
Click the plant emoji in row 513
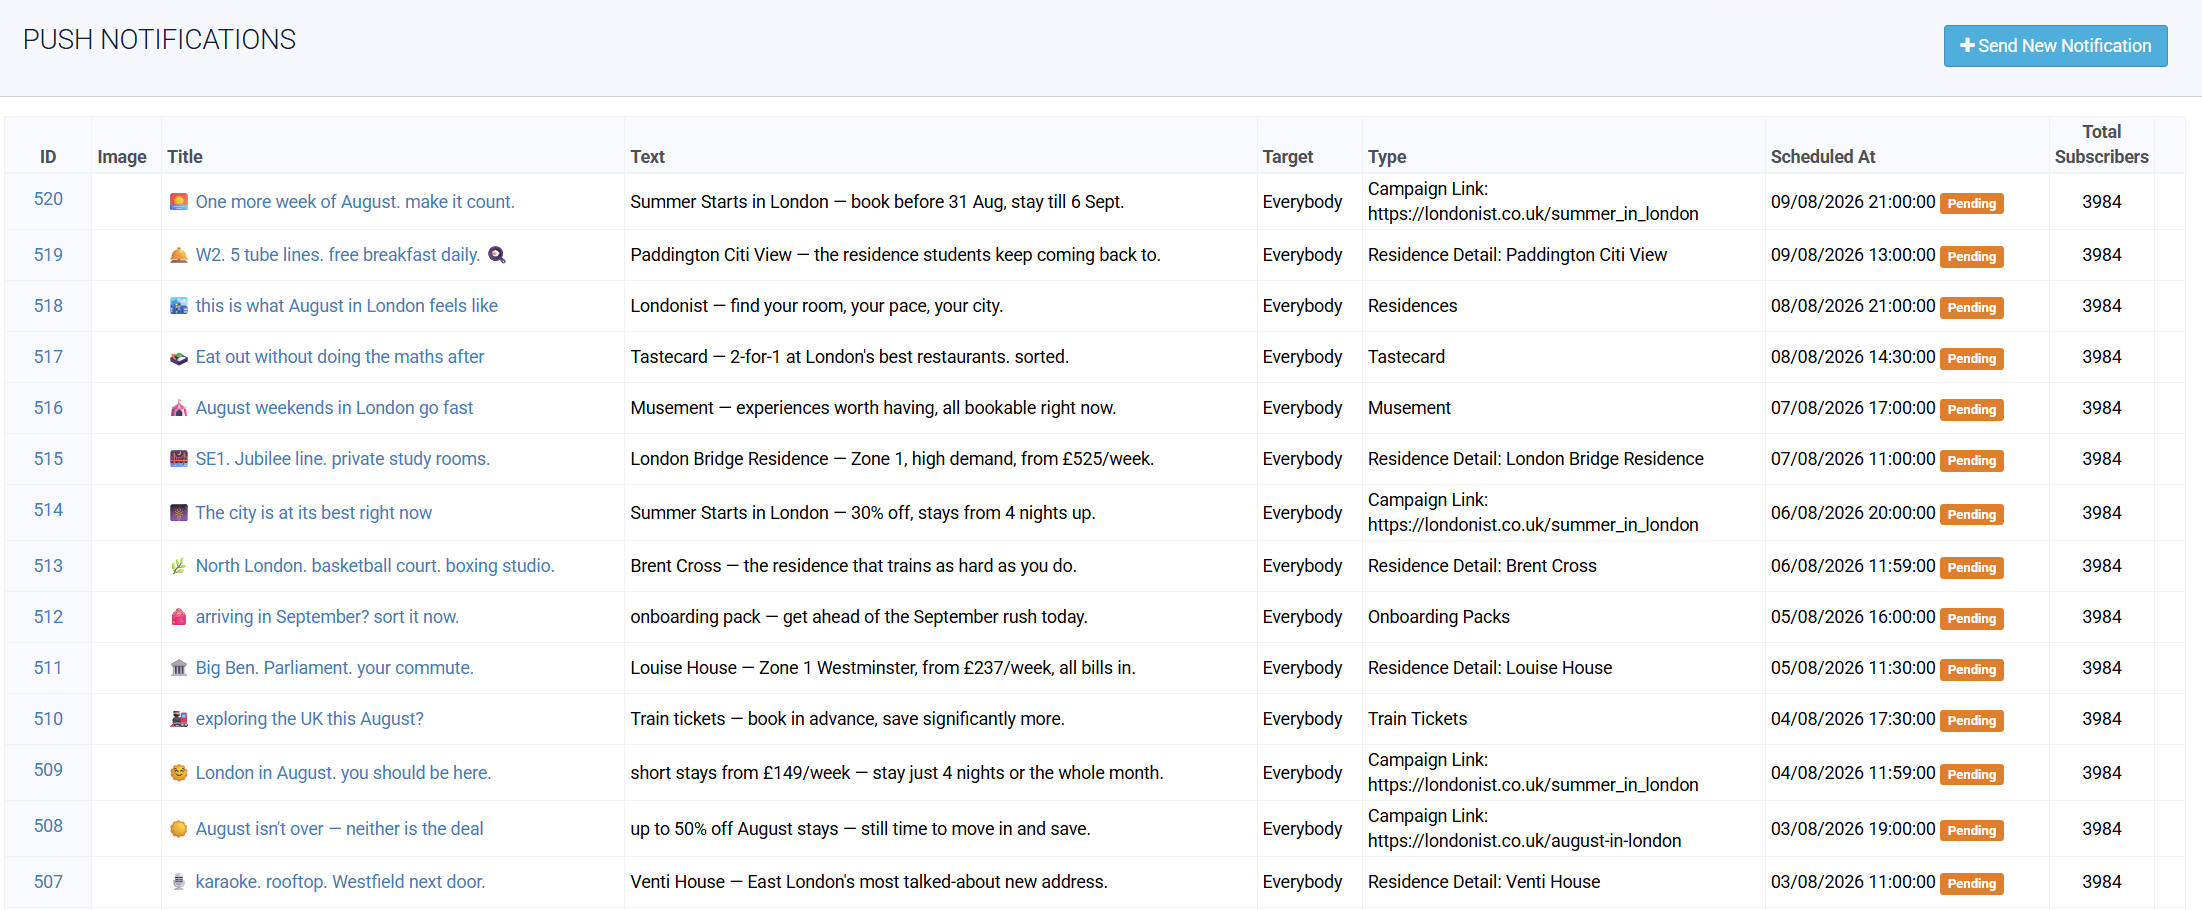179,566
